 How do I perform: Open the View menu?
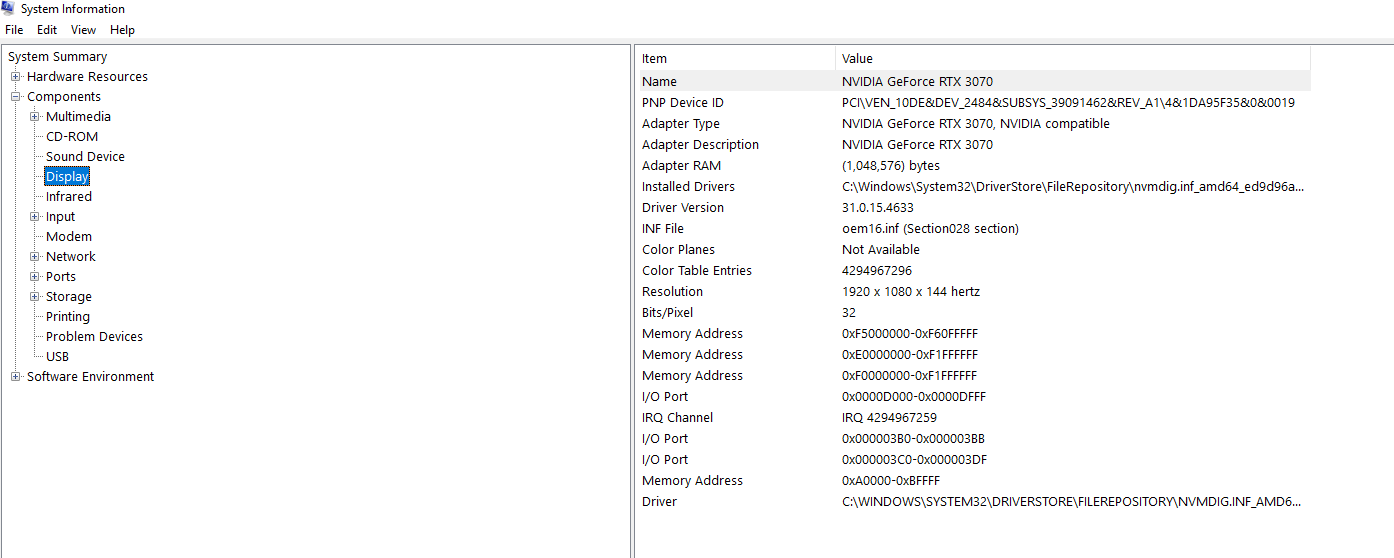[83, 30]
